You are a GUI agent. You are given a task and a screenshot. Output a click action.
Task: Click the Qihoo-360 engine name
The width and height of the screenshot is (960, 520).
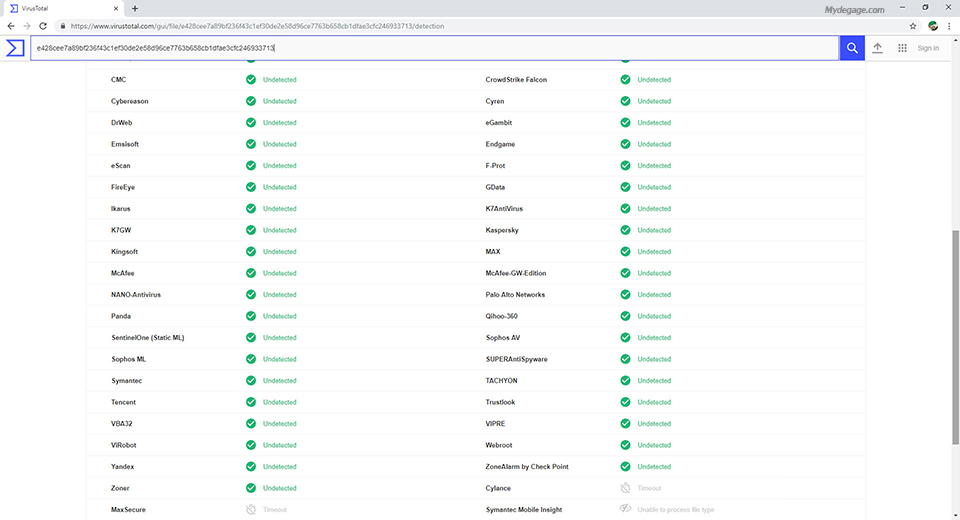pos(501,316)
